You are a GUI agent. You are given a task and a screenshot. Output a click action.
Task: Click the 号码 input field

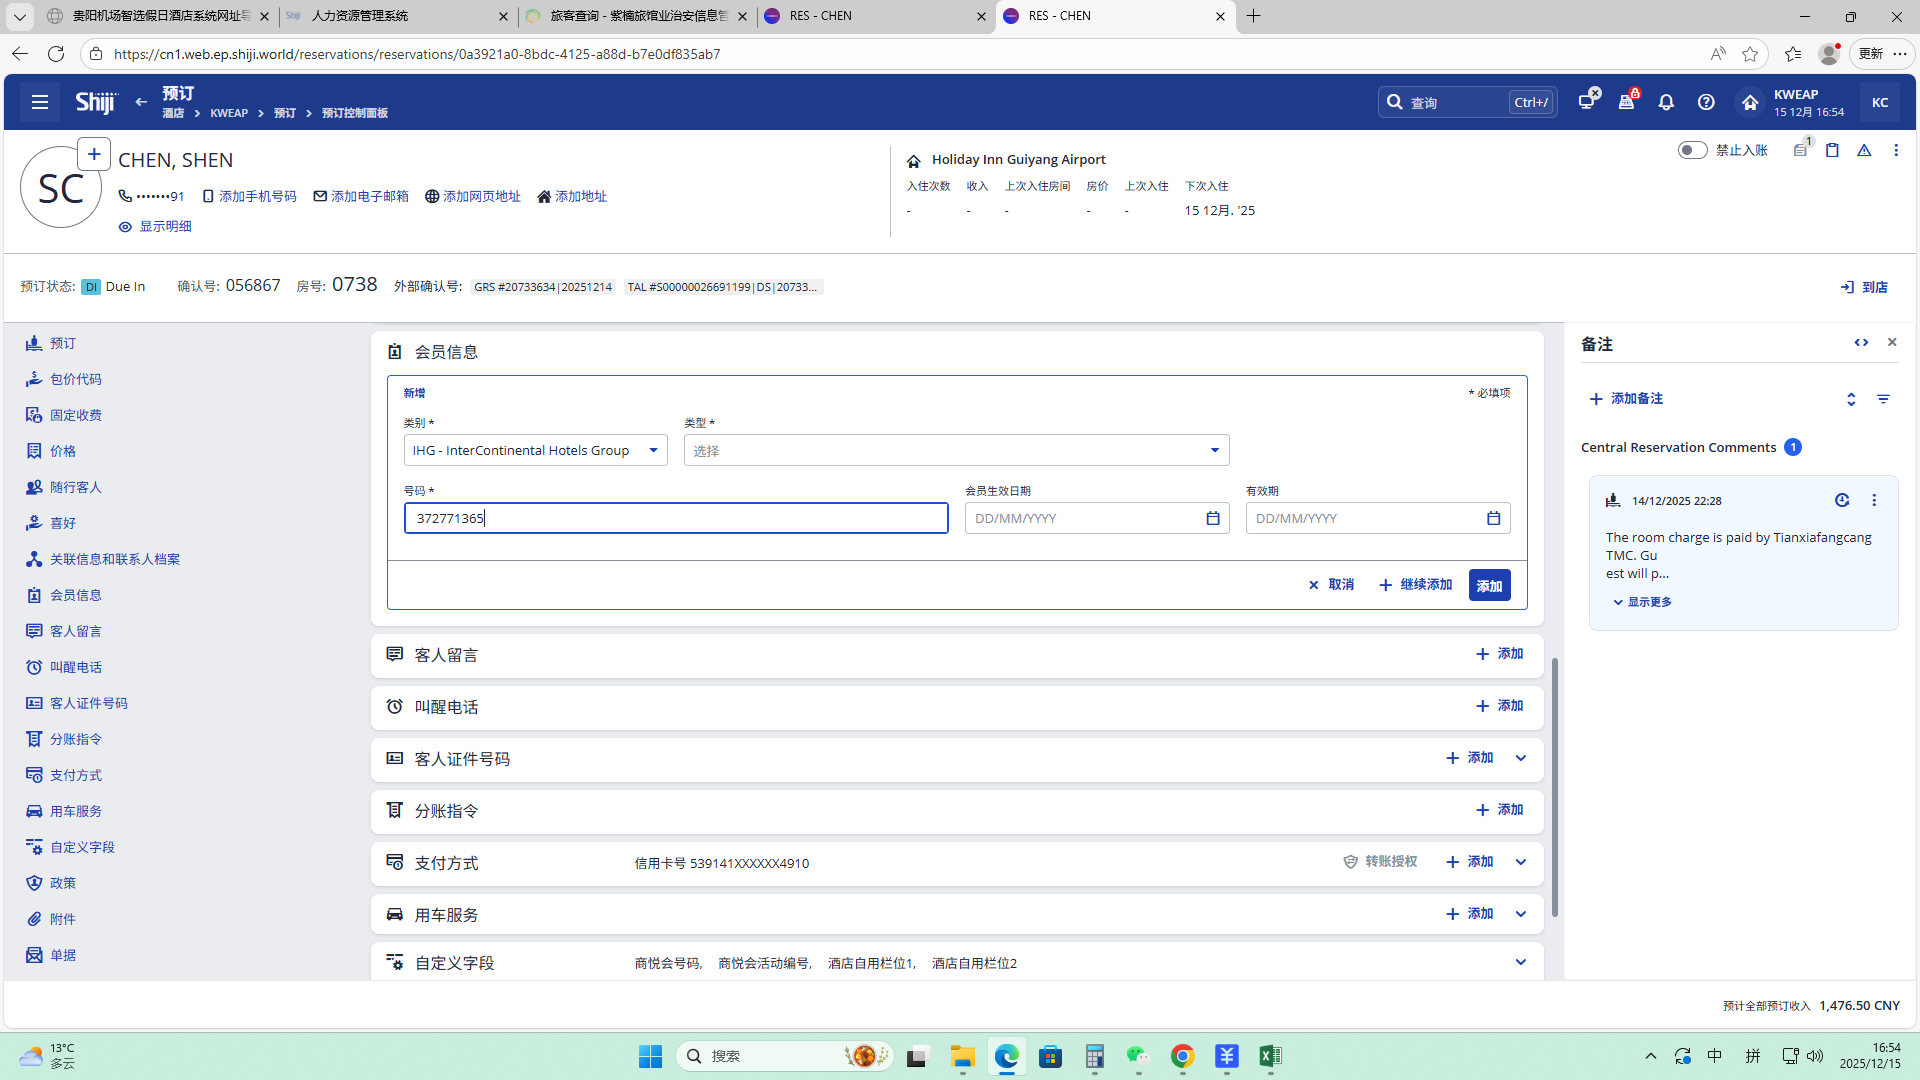tap(676, 518)
